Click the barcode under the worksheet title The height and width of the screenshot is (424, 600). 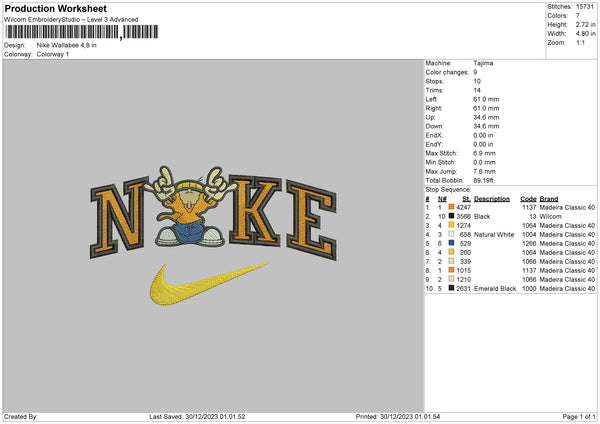click(82, 32)
